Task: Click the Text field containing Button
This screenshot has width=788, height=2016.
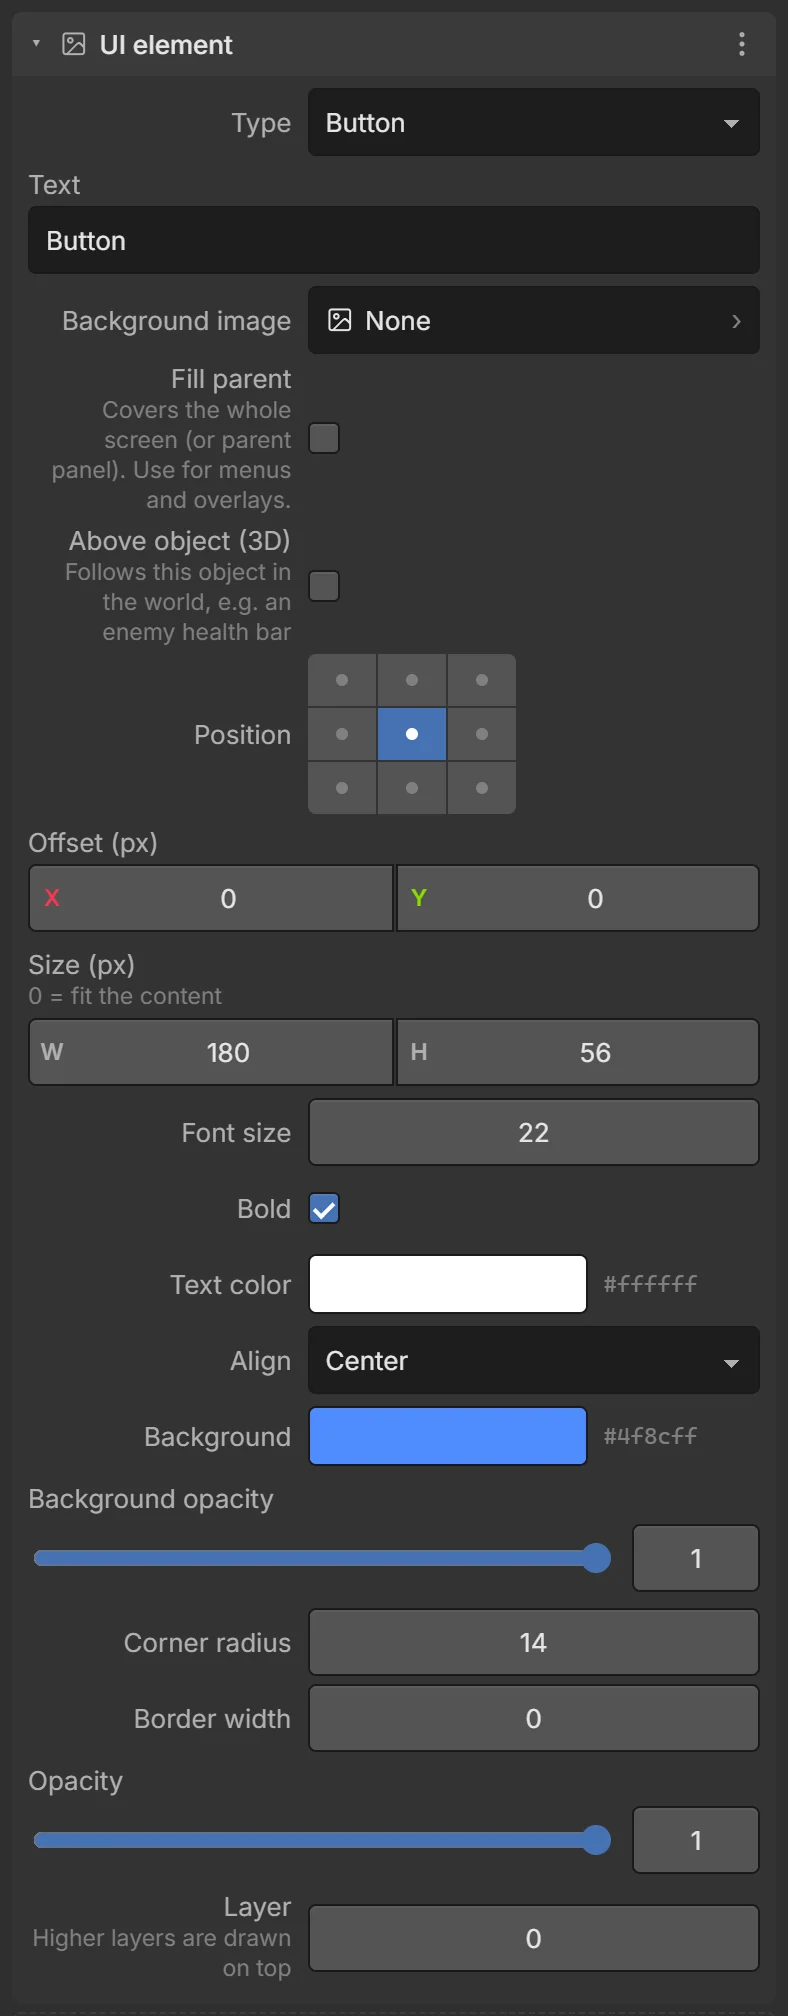Action: [x=394, y=240]
